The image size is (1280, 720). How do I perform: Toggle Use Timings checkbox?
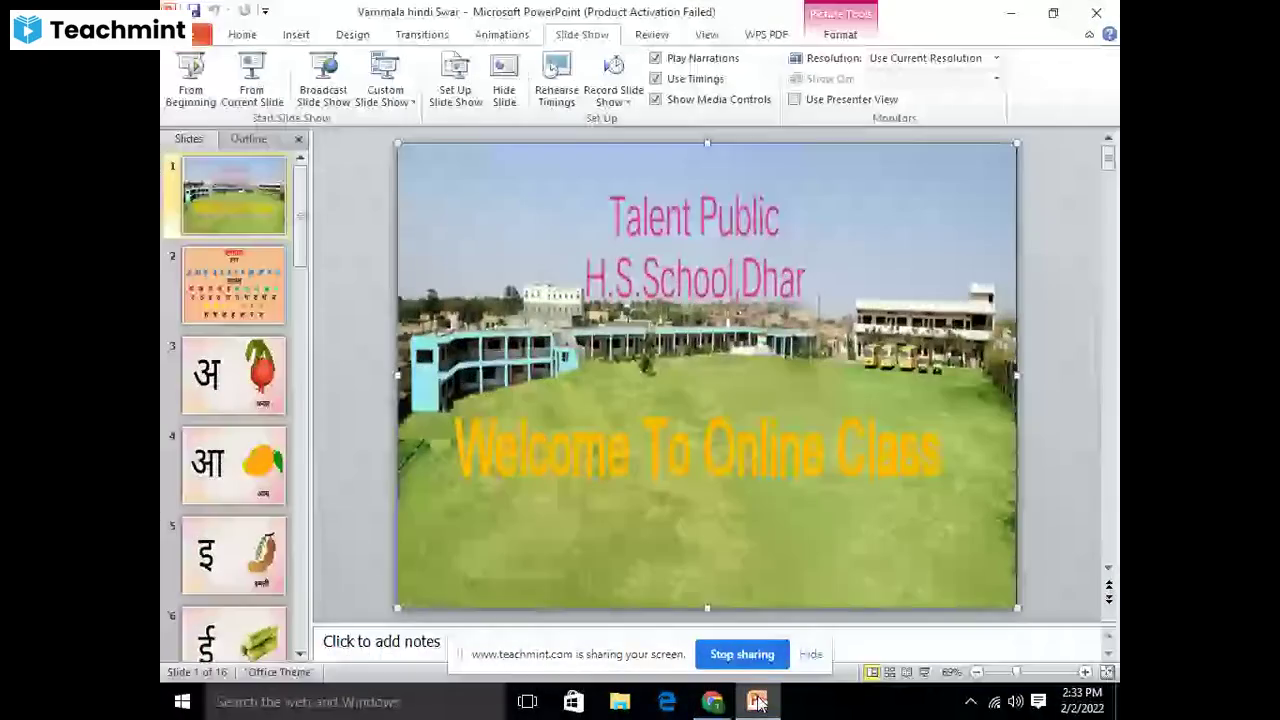656,79
